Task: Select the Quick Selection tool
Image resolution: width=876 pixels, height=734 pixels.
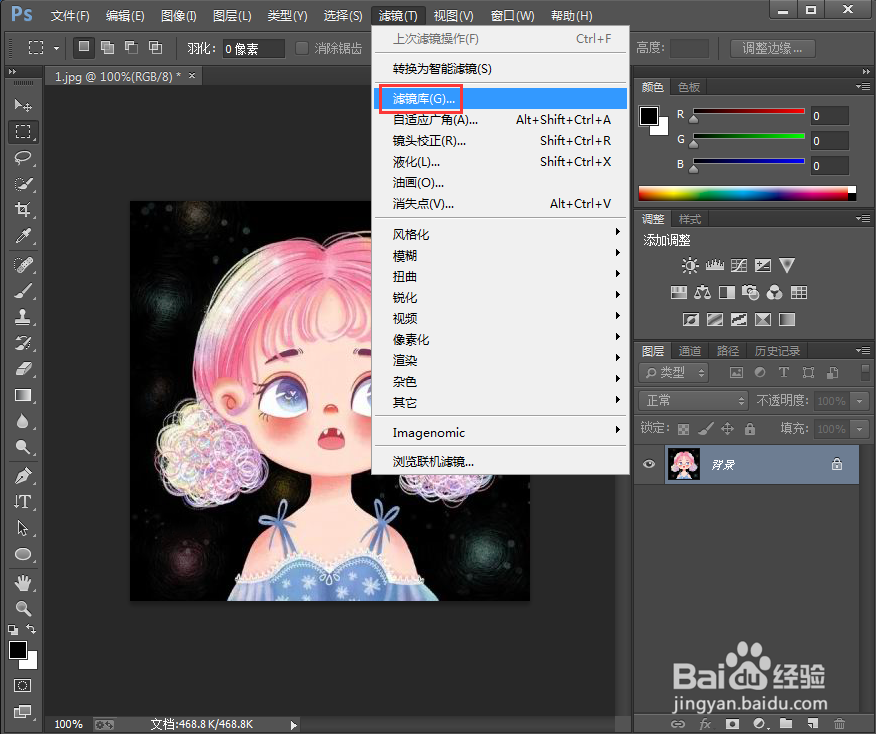Action: pyautogui.click(x=23, y=183)
